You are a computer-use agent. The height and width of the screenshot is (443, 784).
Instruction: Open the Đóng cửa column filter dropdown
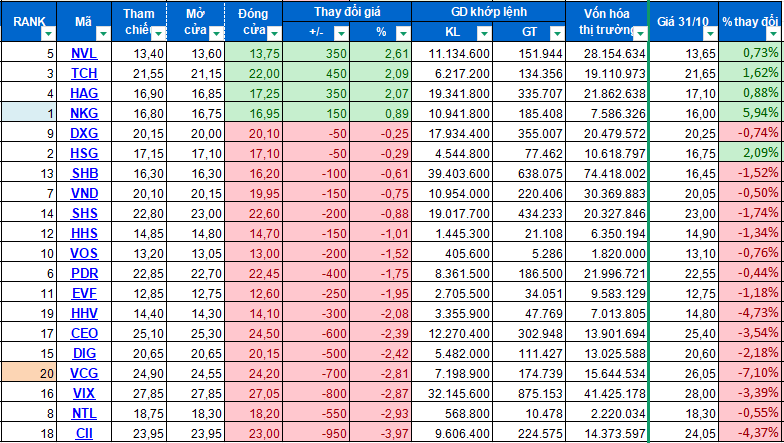click(274, 34)
